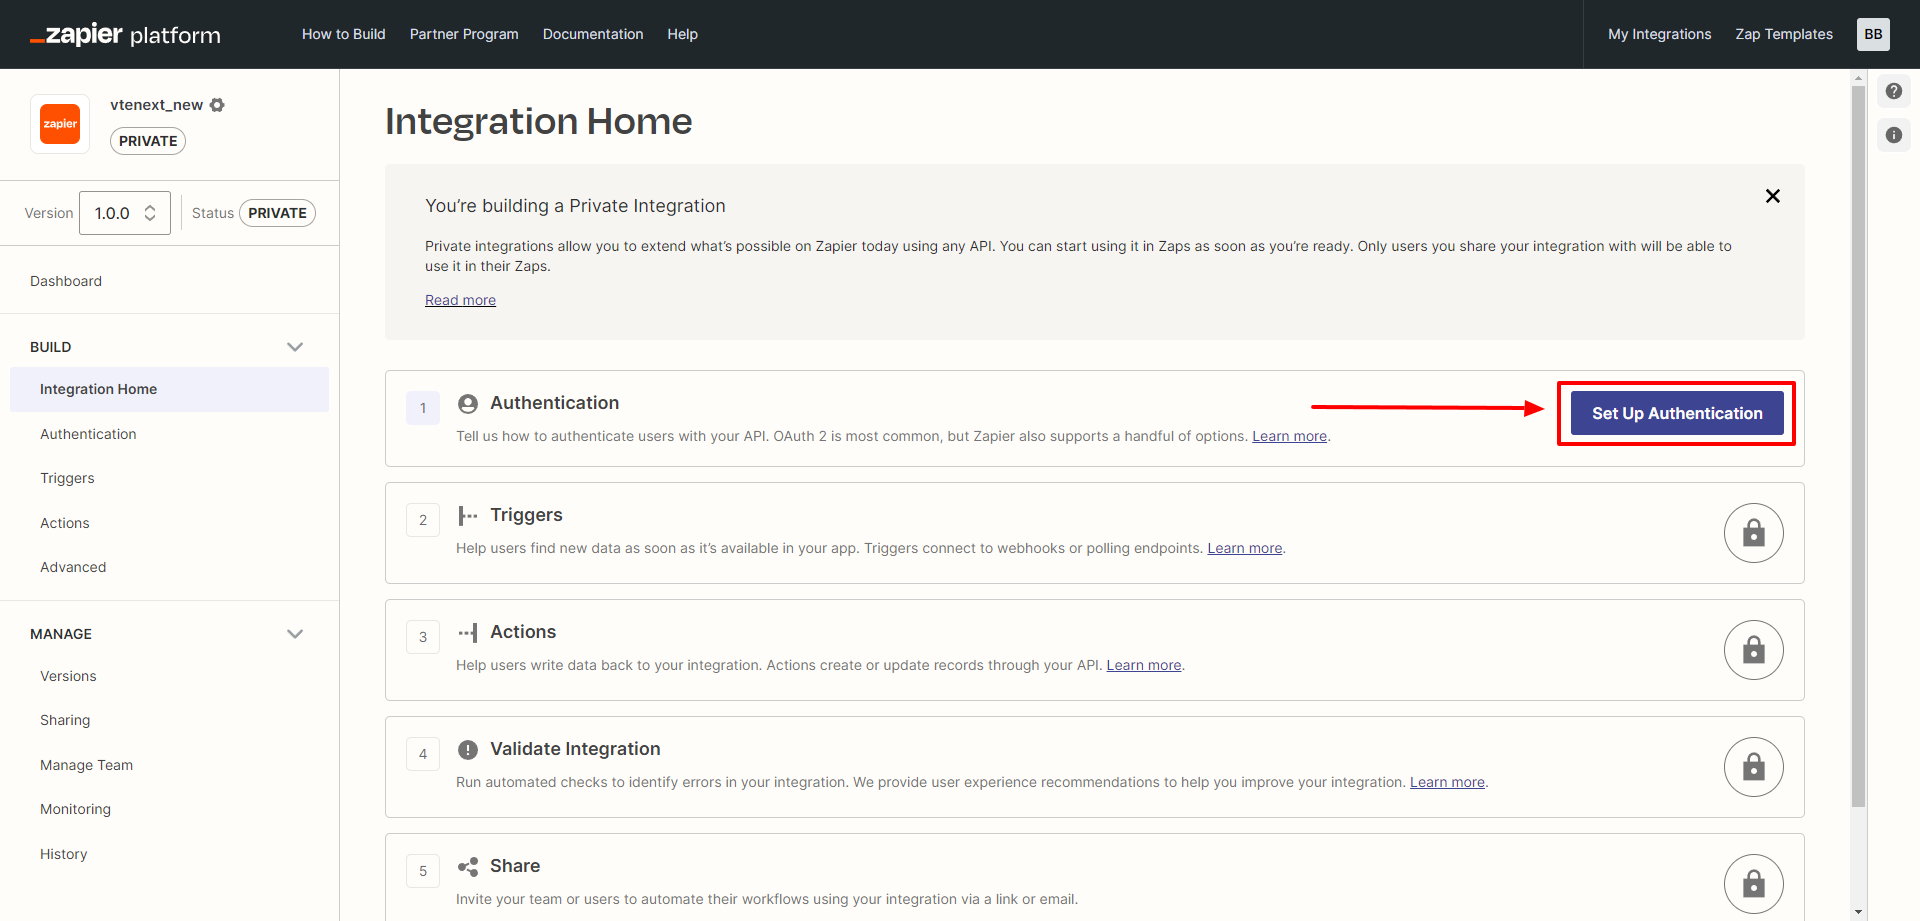Open Manage Team in sidebar

click(x=86, y=765)
